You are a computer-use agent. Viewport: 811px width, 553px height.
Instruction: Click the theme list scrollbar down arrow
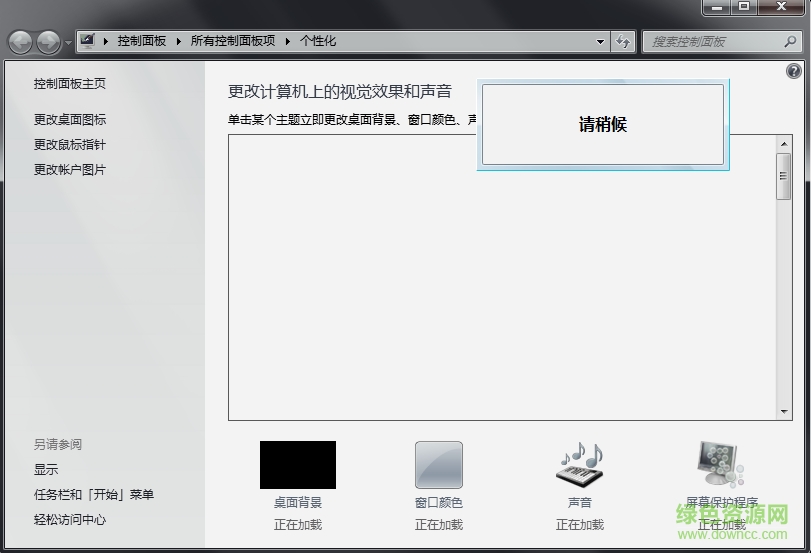(784, 412)
